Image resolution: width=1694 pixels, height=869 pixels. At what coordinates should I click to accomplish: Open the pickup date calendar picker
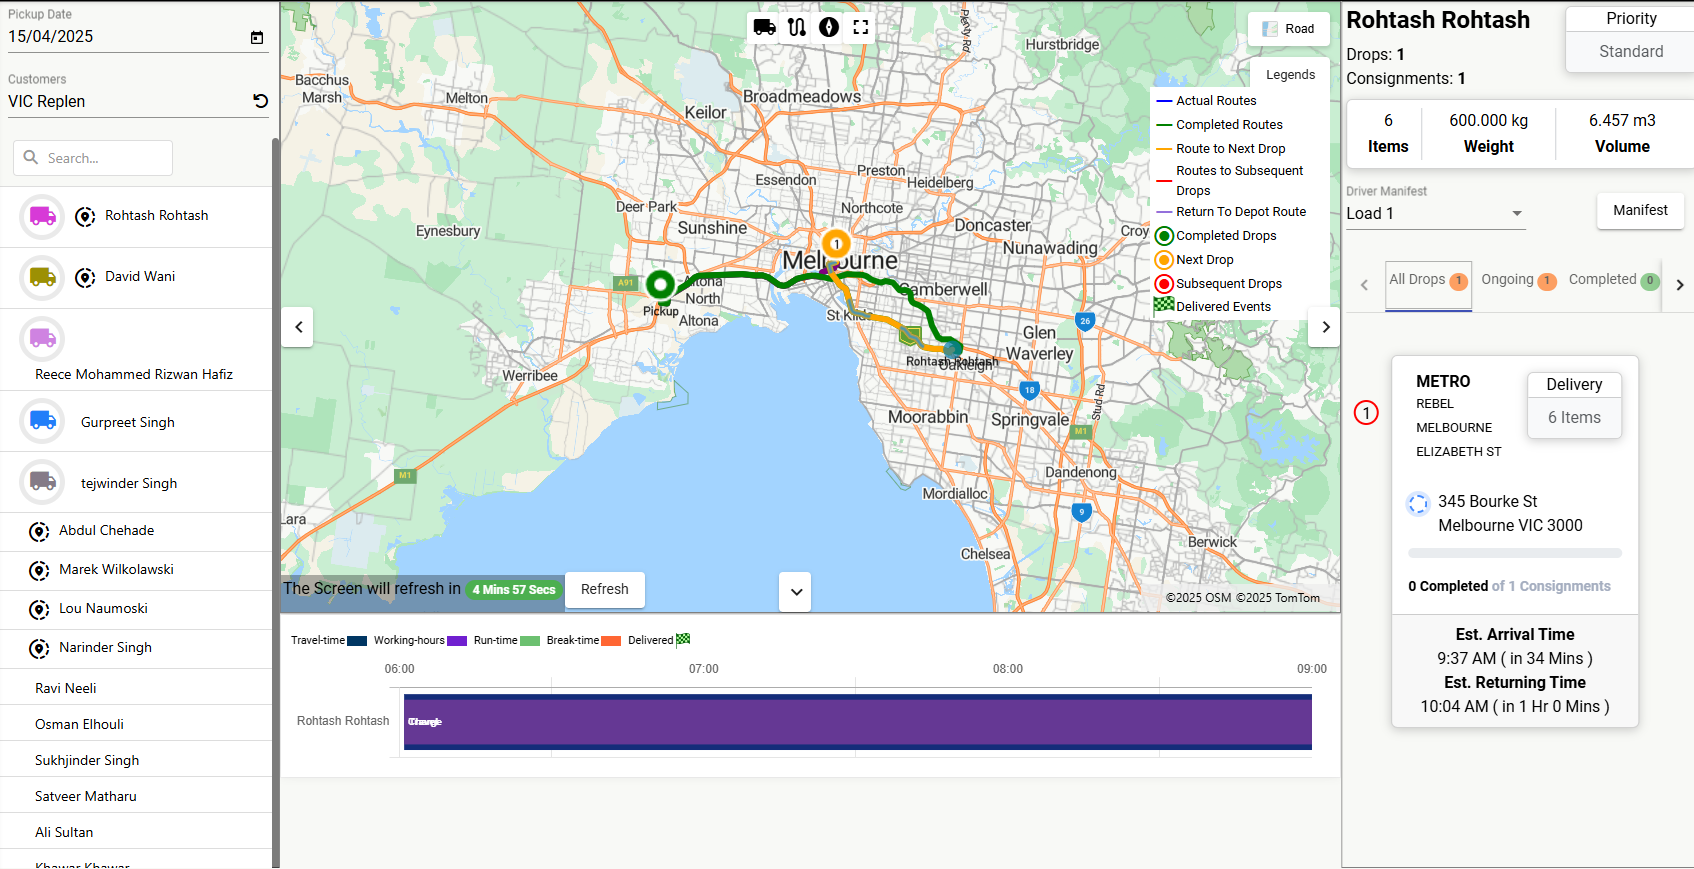(257, 37)
